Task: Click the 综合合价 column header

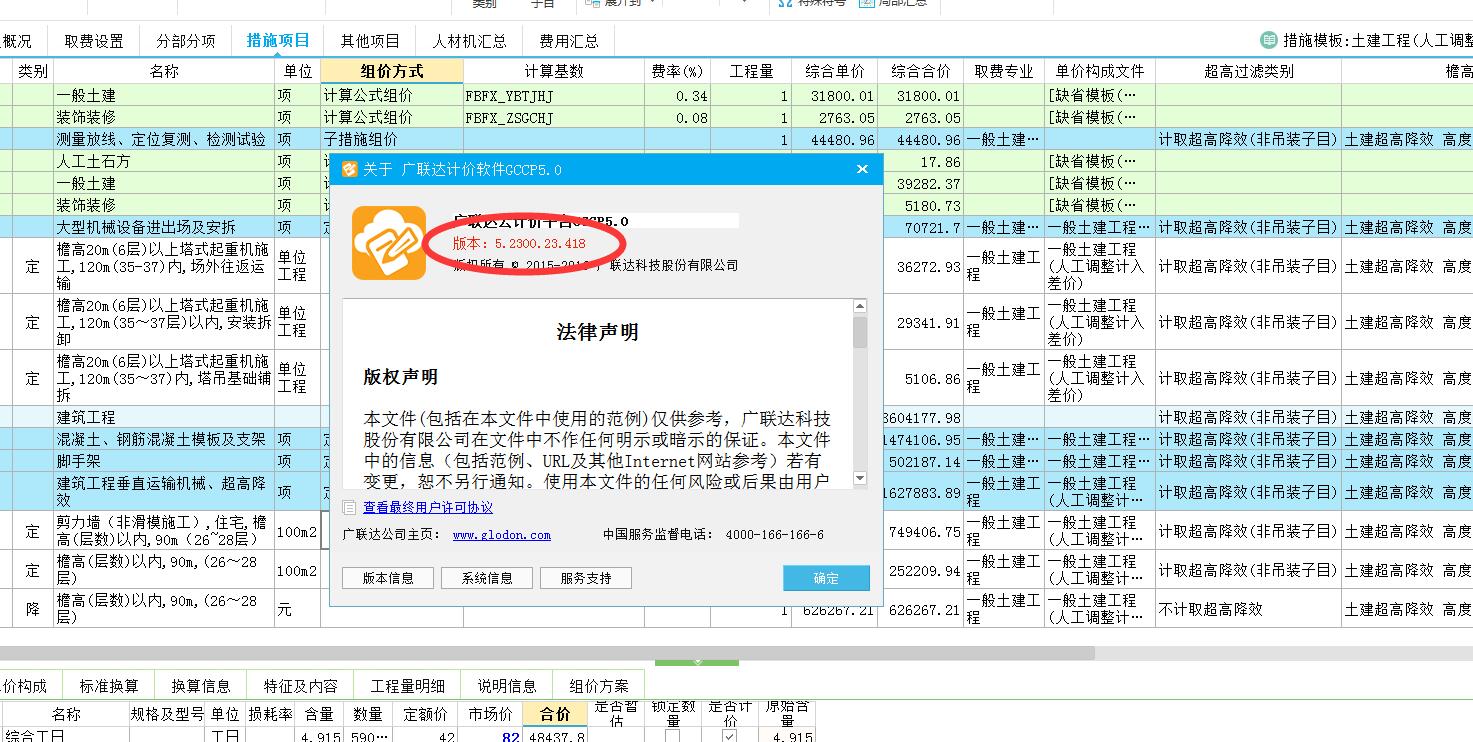Action: (921, 71)
